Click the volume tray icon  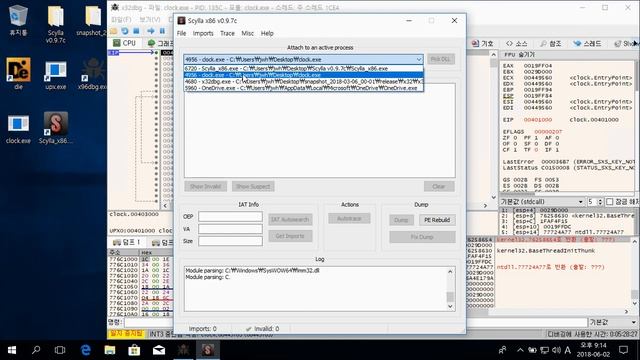pyautogui.click(x=556, y=350)
